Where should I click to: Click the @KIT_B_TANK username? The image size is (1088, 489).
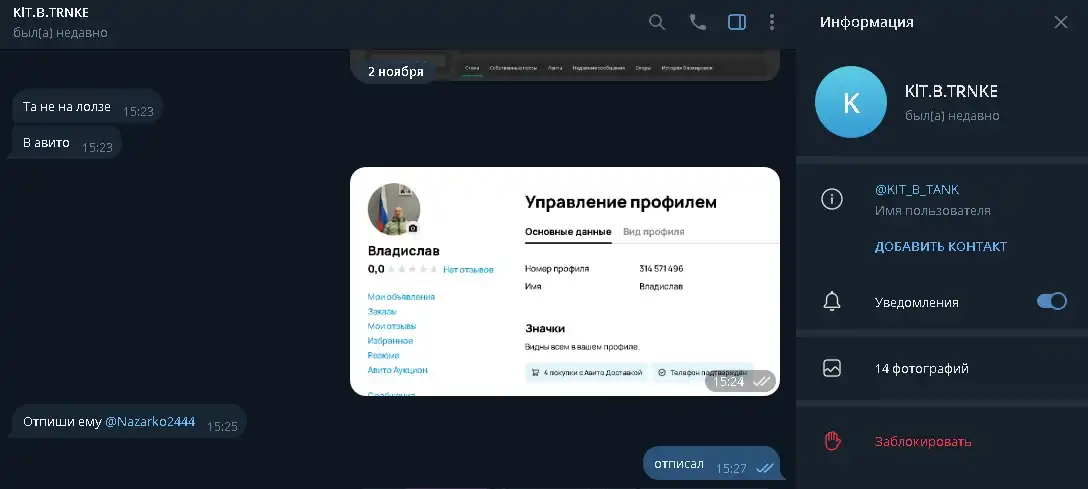click(917, 189)
